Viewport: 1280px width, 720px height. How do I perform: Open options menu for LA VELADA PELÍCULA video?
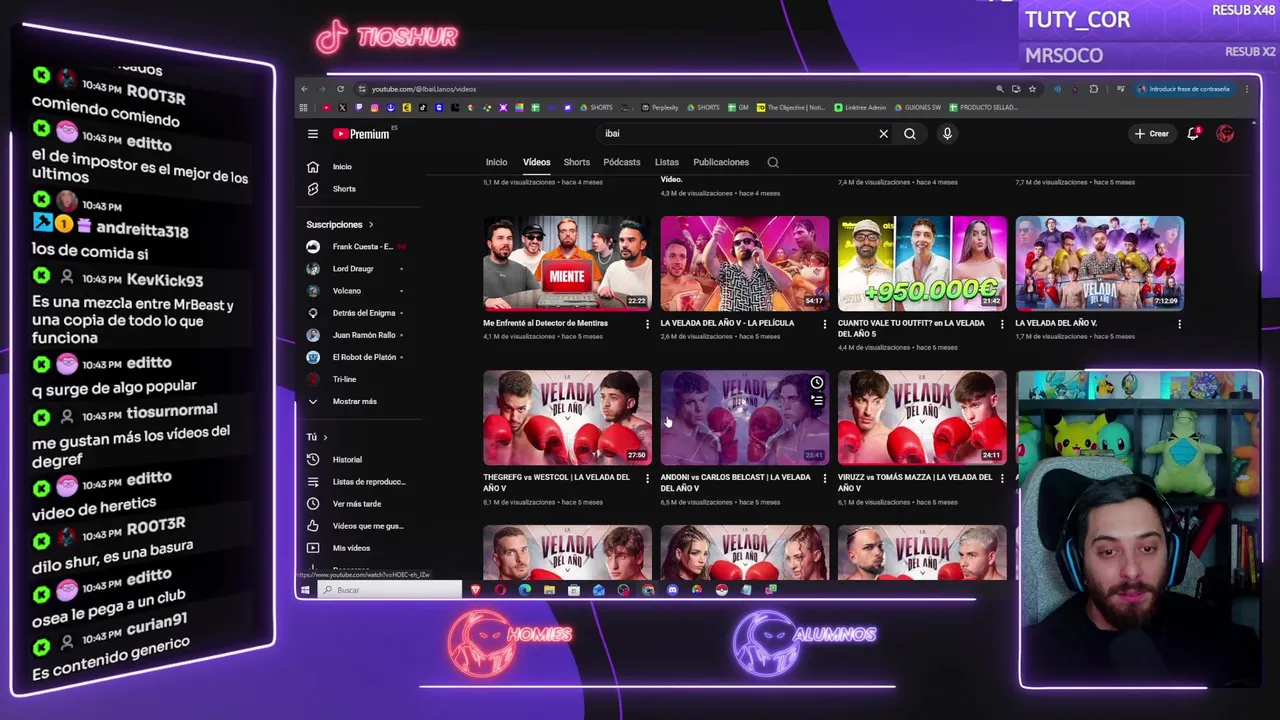[825, 324]
